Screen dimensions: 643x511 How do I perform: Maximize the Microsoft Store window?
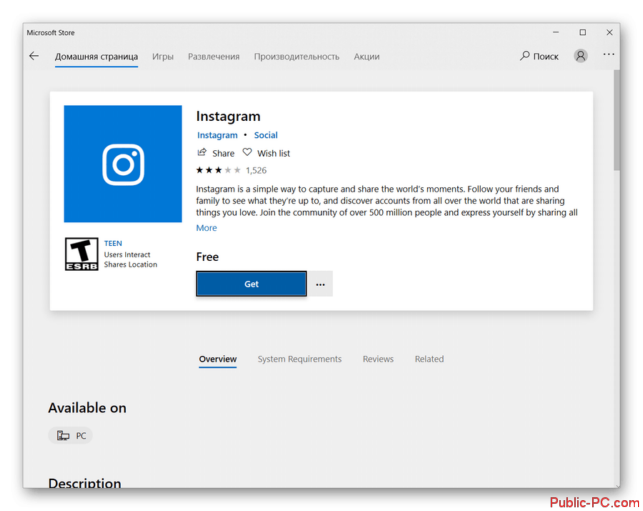[583, 32]
